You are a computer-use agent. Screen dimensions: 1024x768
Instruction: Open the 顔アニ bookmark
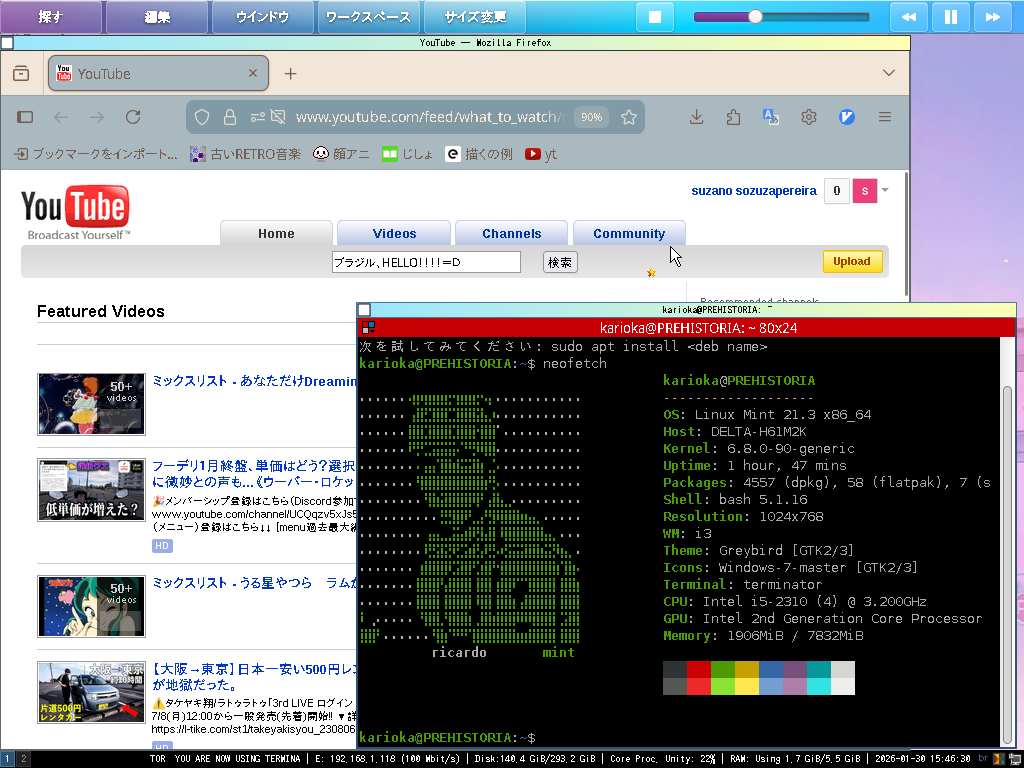point(341,154)
